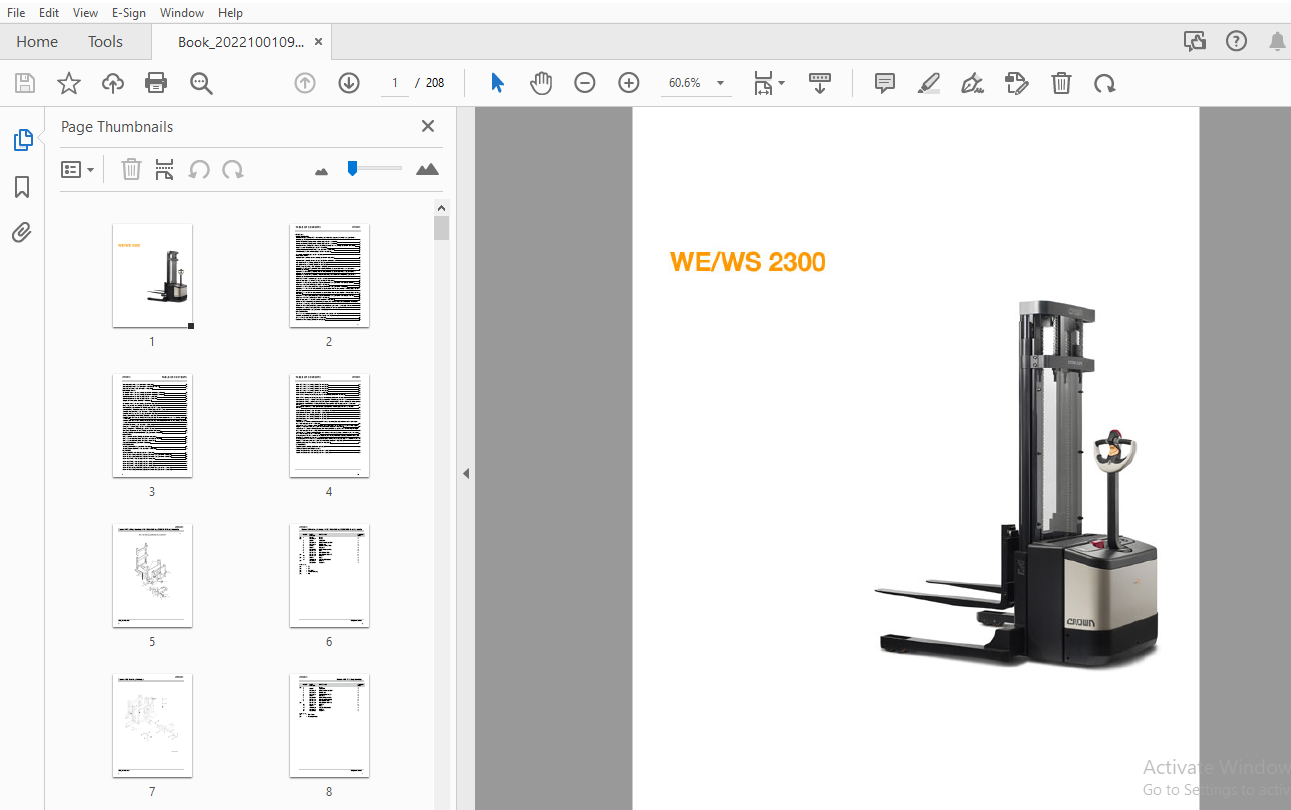Click the upload to cloud icon

(x=113, y=83)
